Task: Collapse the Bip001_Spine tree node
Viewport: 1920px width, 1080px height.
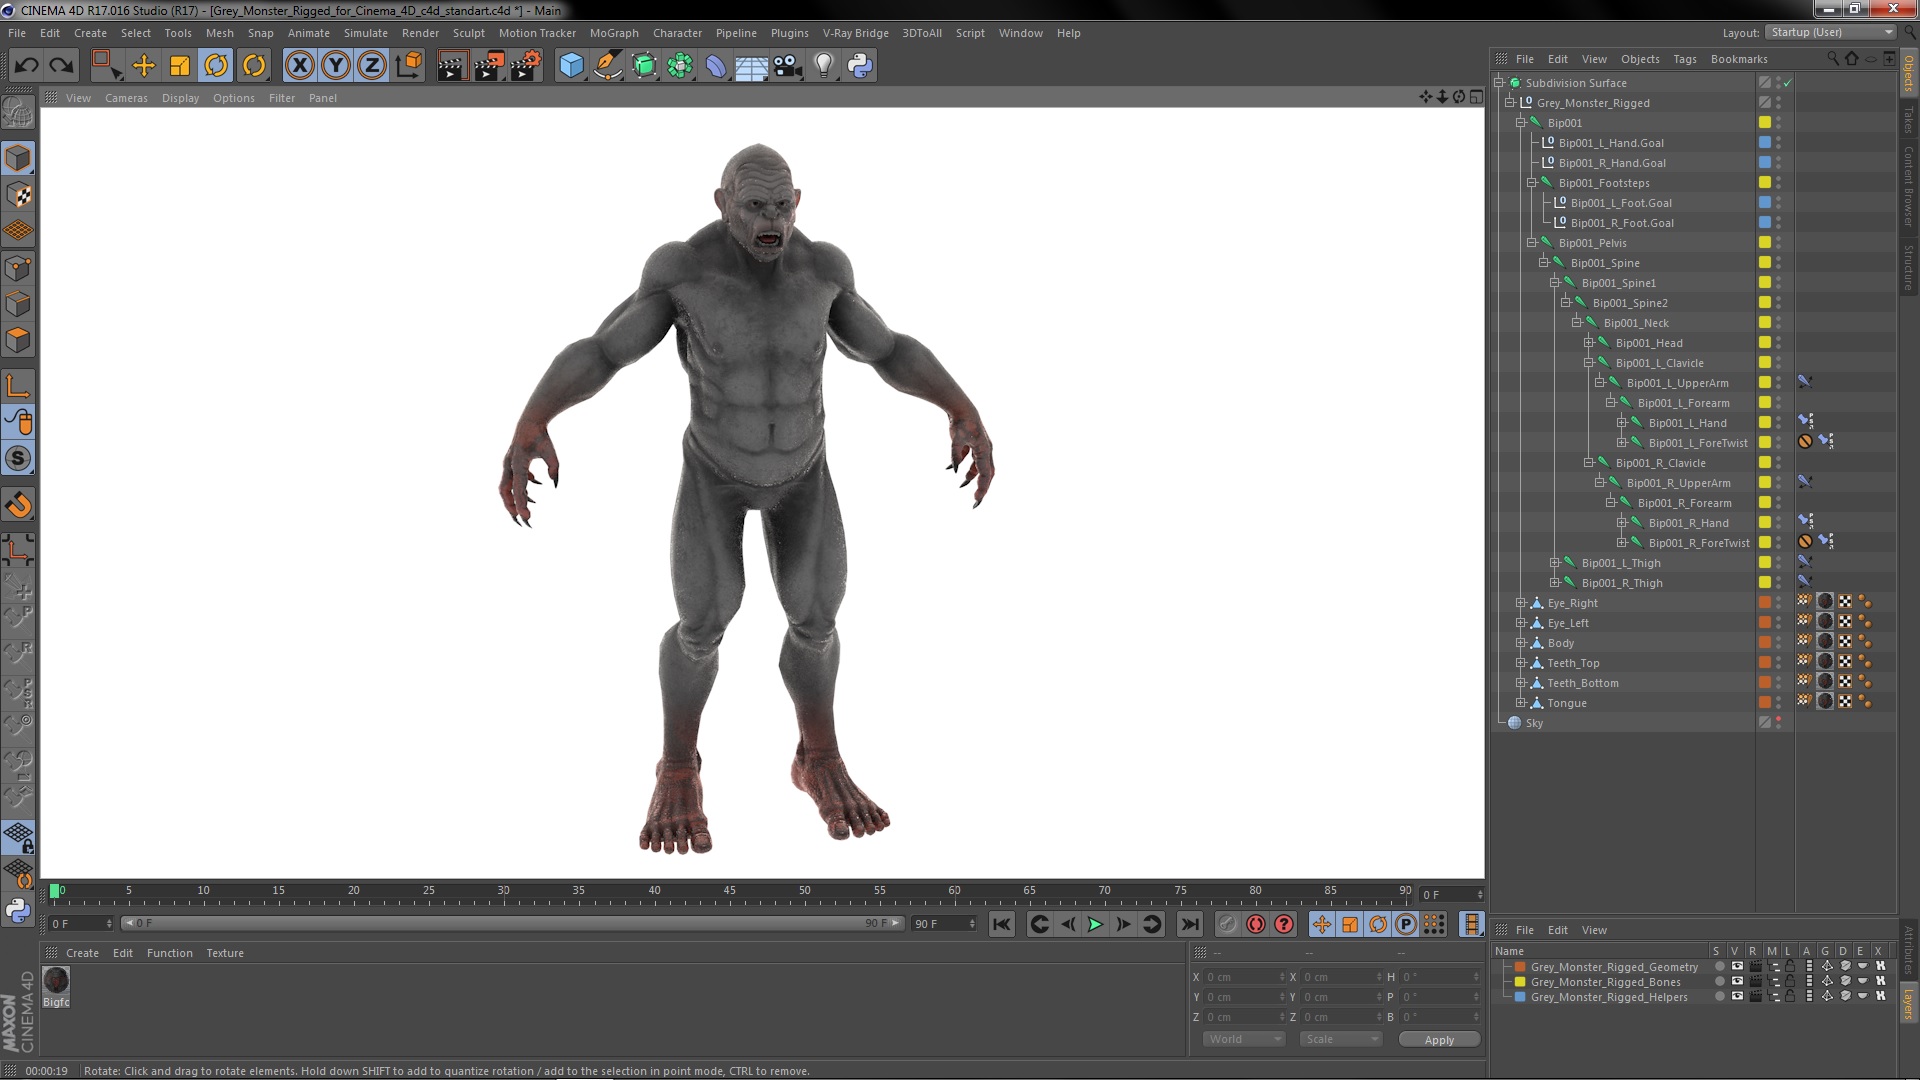Action: pos(1544,263)
